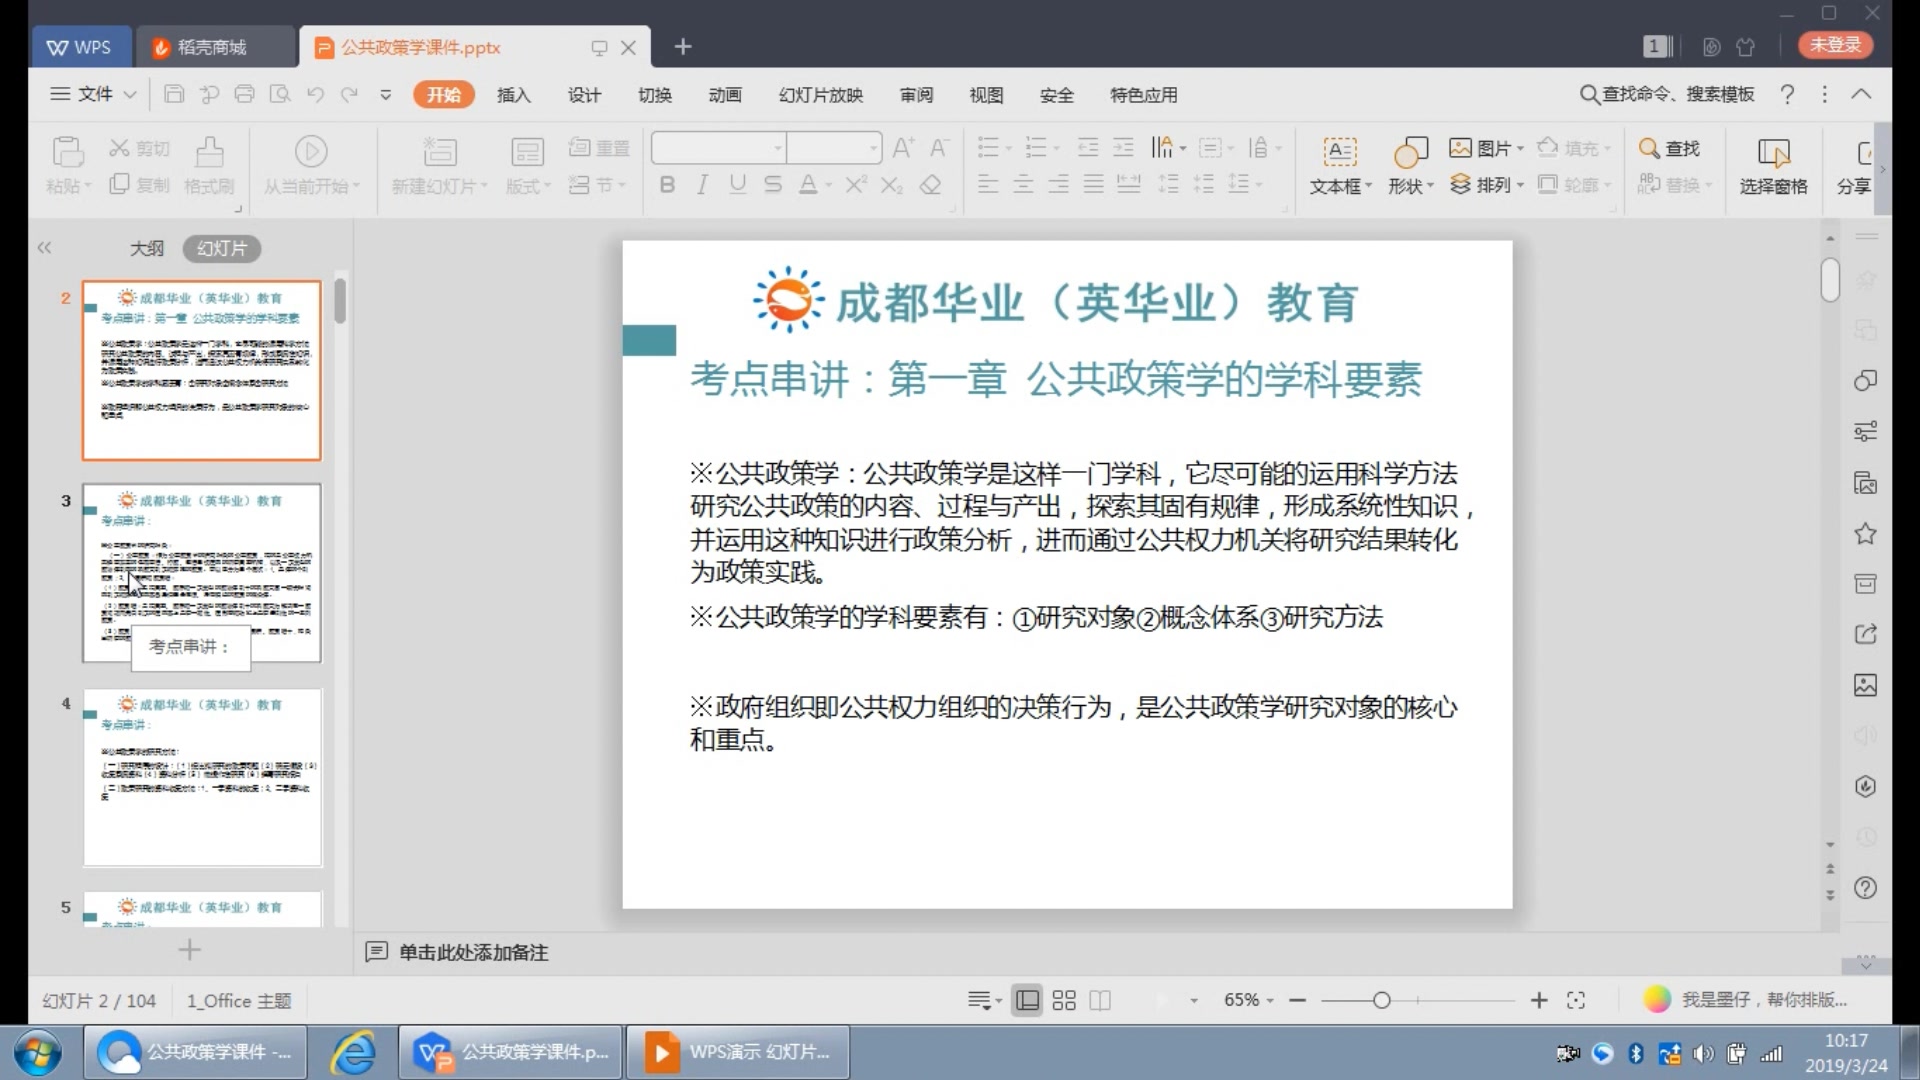Switch to WPS演示 幻灯片 taskbar window
The height and width of the screenshot is (1080, 1920).
pyautogui.click(x=738, y=1052)
